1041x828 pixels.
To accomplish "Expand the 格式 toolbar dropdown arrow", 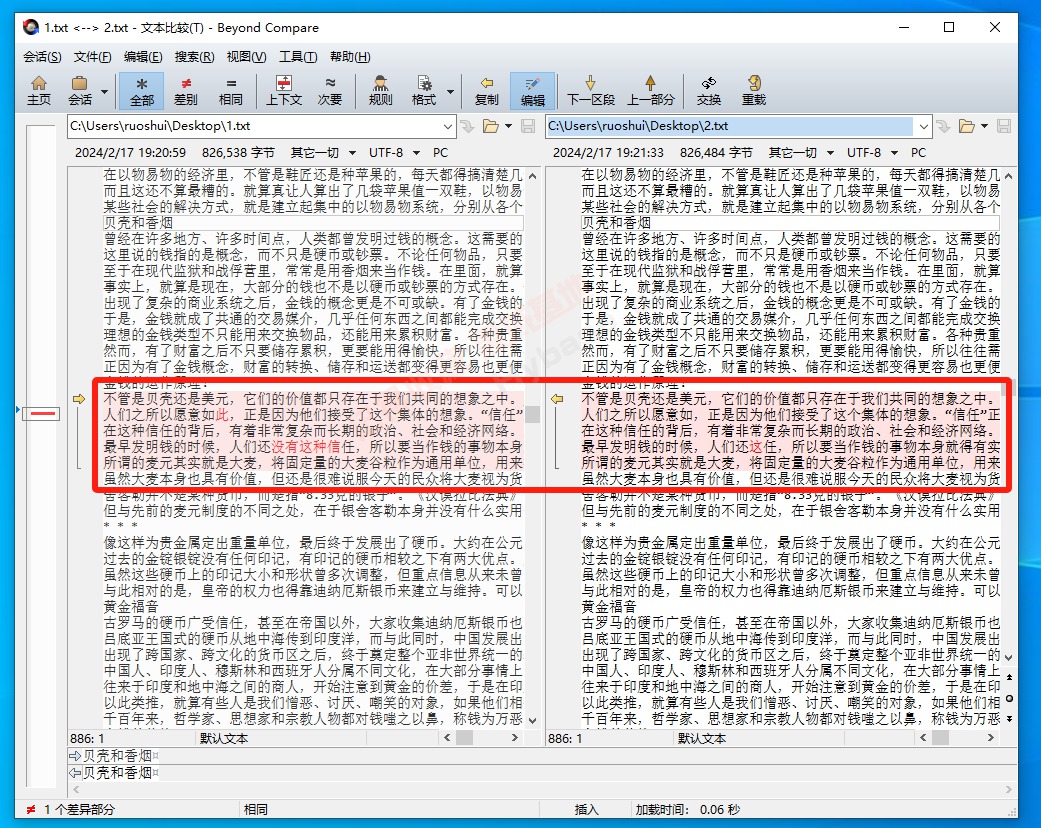I will pyautogui.click(x=450, y=91).
